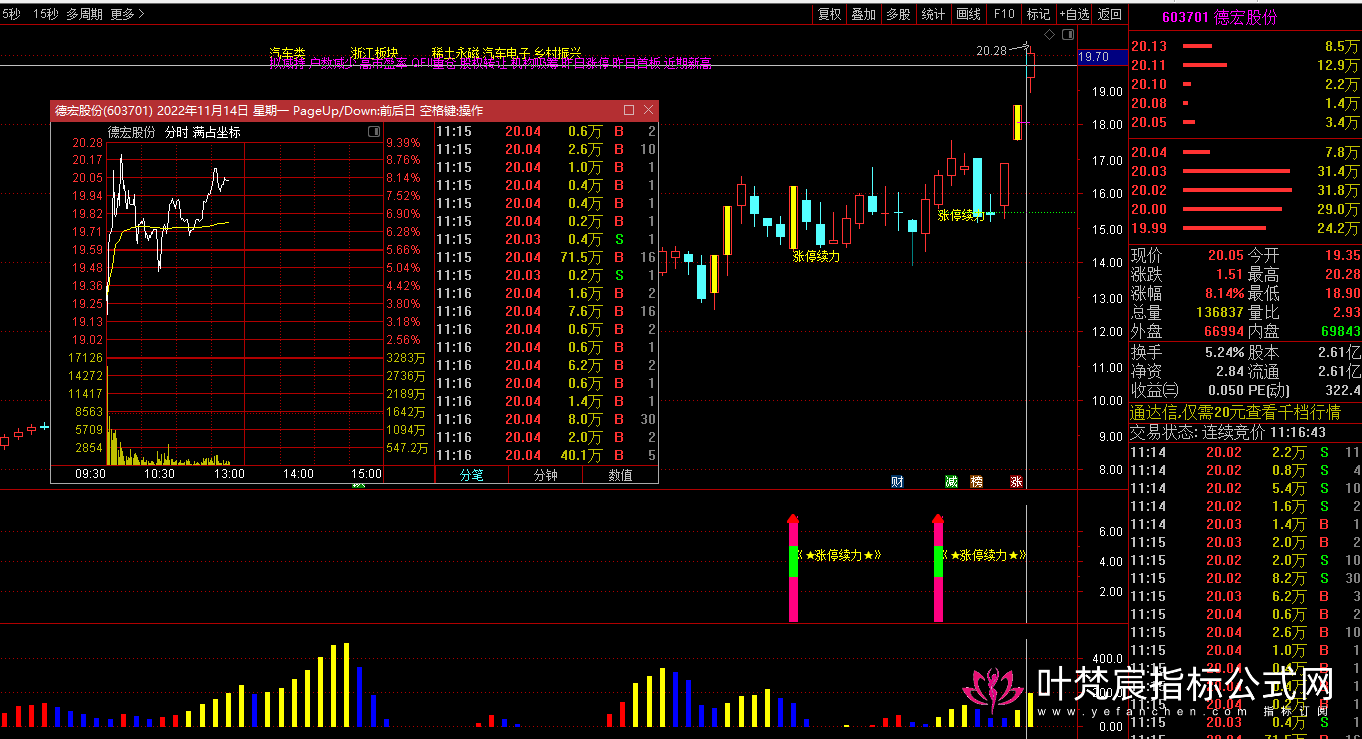Screen dimensions: 1362x739
Task: Click the 19.99 buy order row
Action: click(x=1245, y=228)
